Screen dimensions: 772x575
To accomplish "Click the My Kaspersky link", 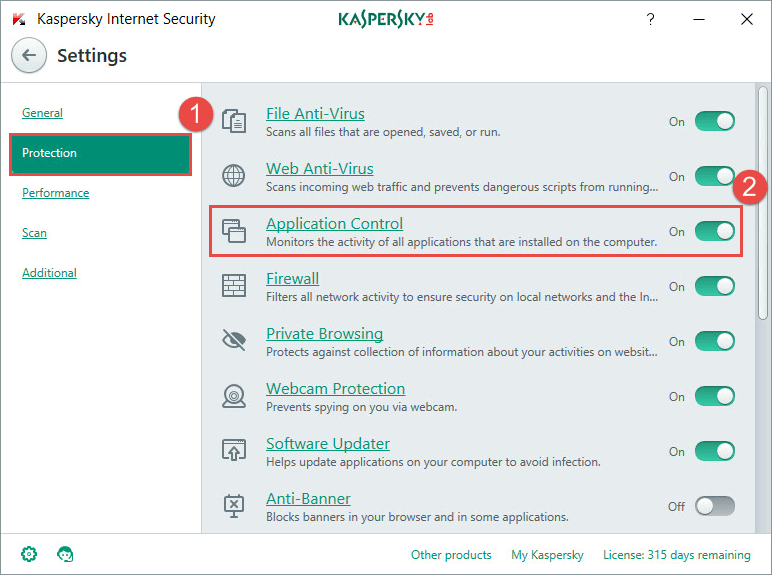I will coord(547,555).
